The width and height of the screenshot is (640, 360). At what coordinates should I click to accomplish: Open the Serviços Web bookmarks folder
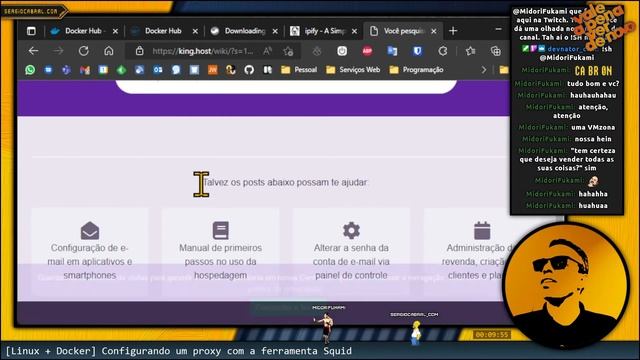(353, 70)
